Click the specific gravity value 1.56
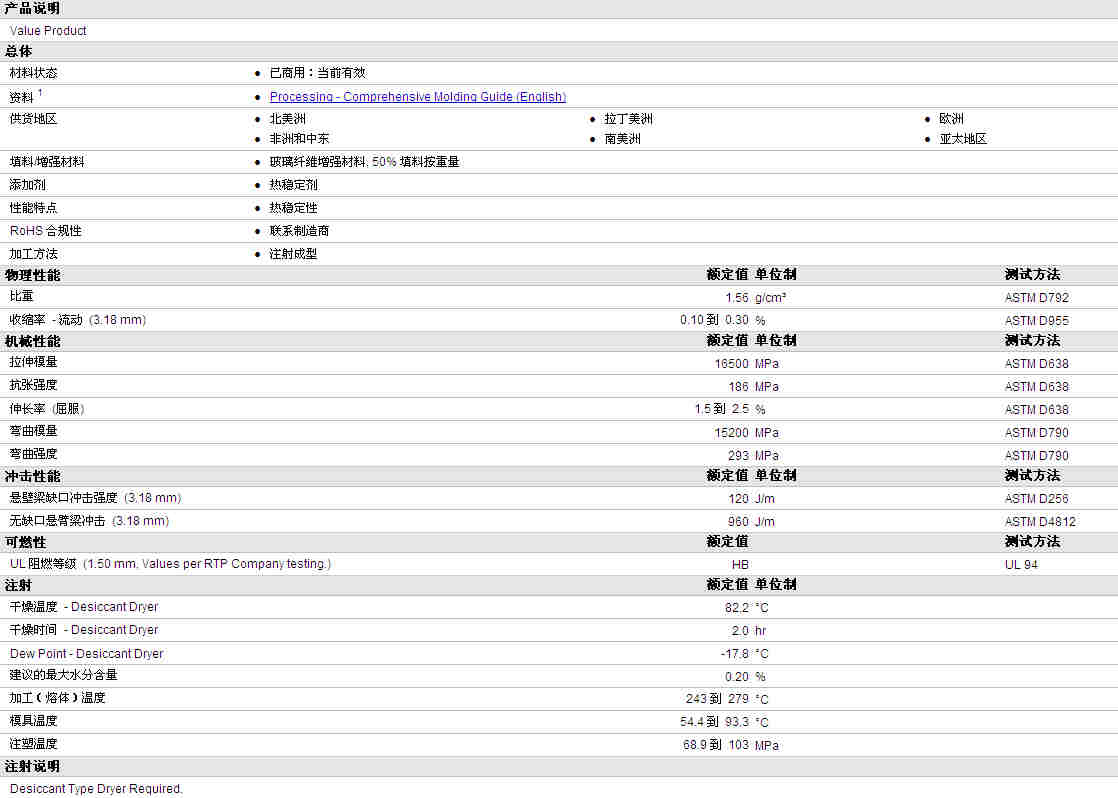The width and height of the screenshot is (1118, 798). (737, 298)
